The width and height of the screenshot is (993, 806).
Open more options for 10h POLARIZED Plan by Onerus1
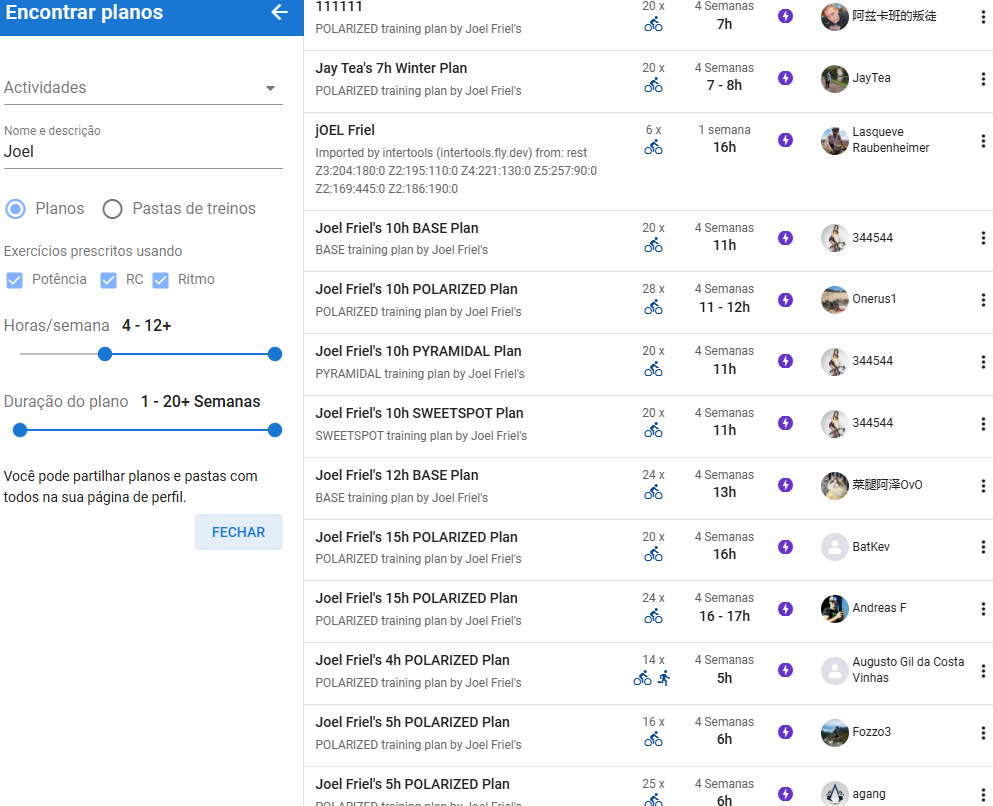pyautogui.click(x=983, y=300)
